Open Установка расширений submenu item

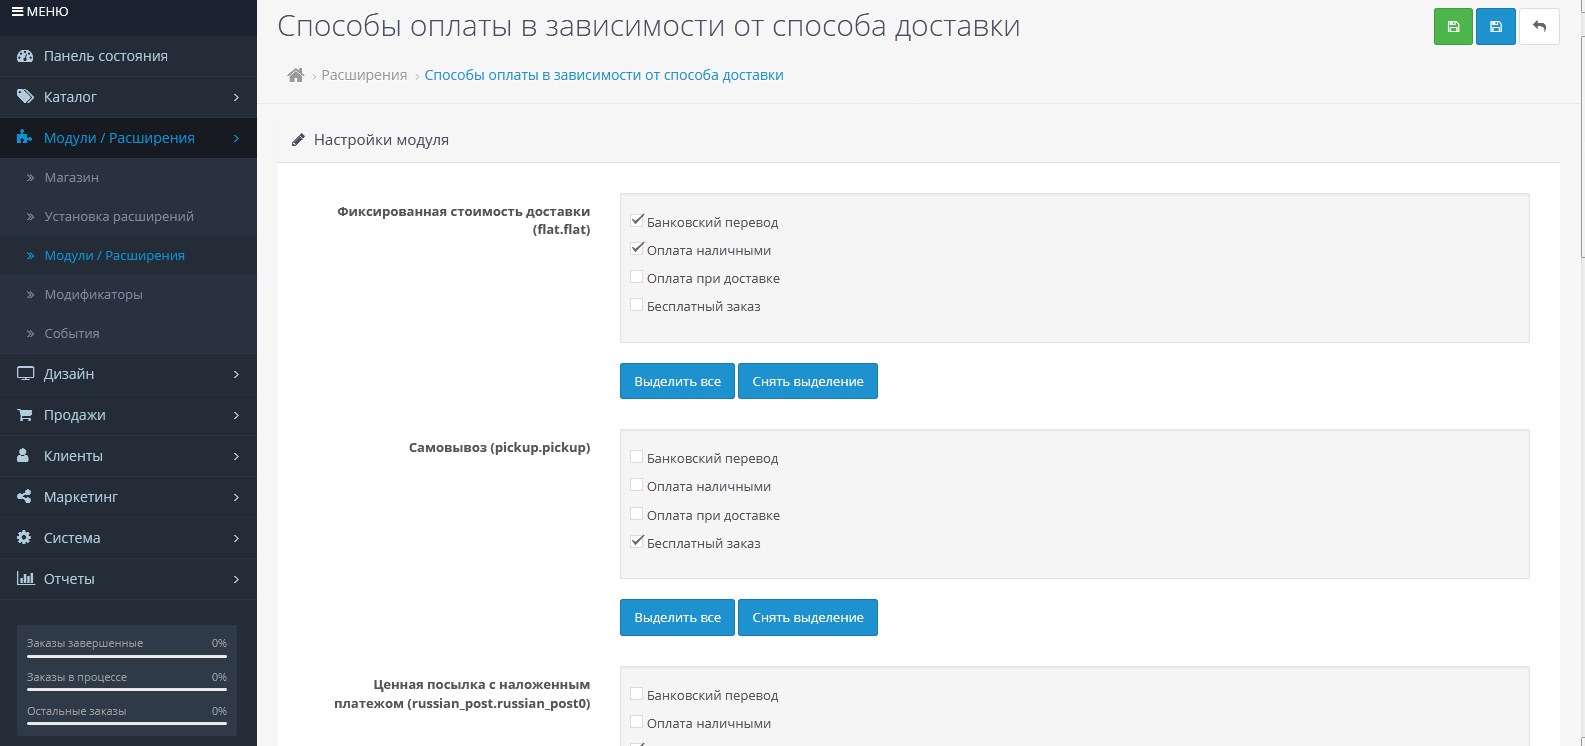tap(128, 216)
